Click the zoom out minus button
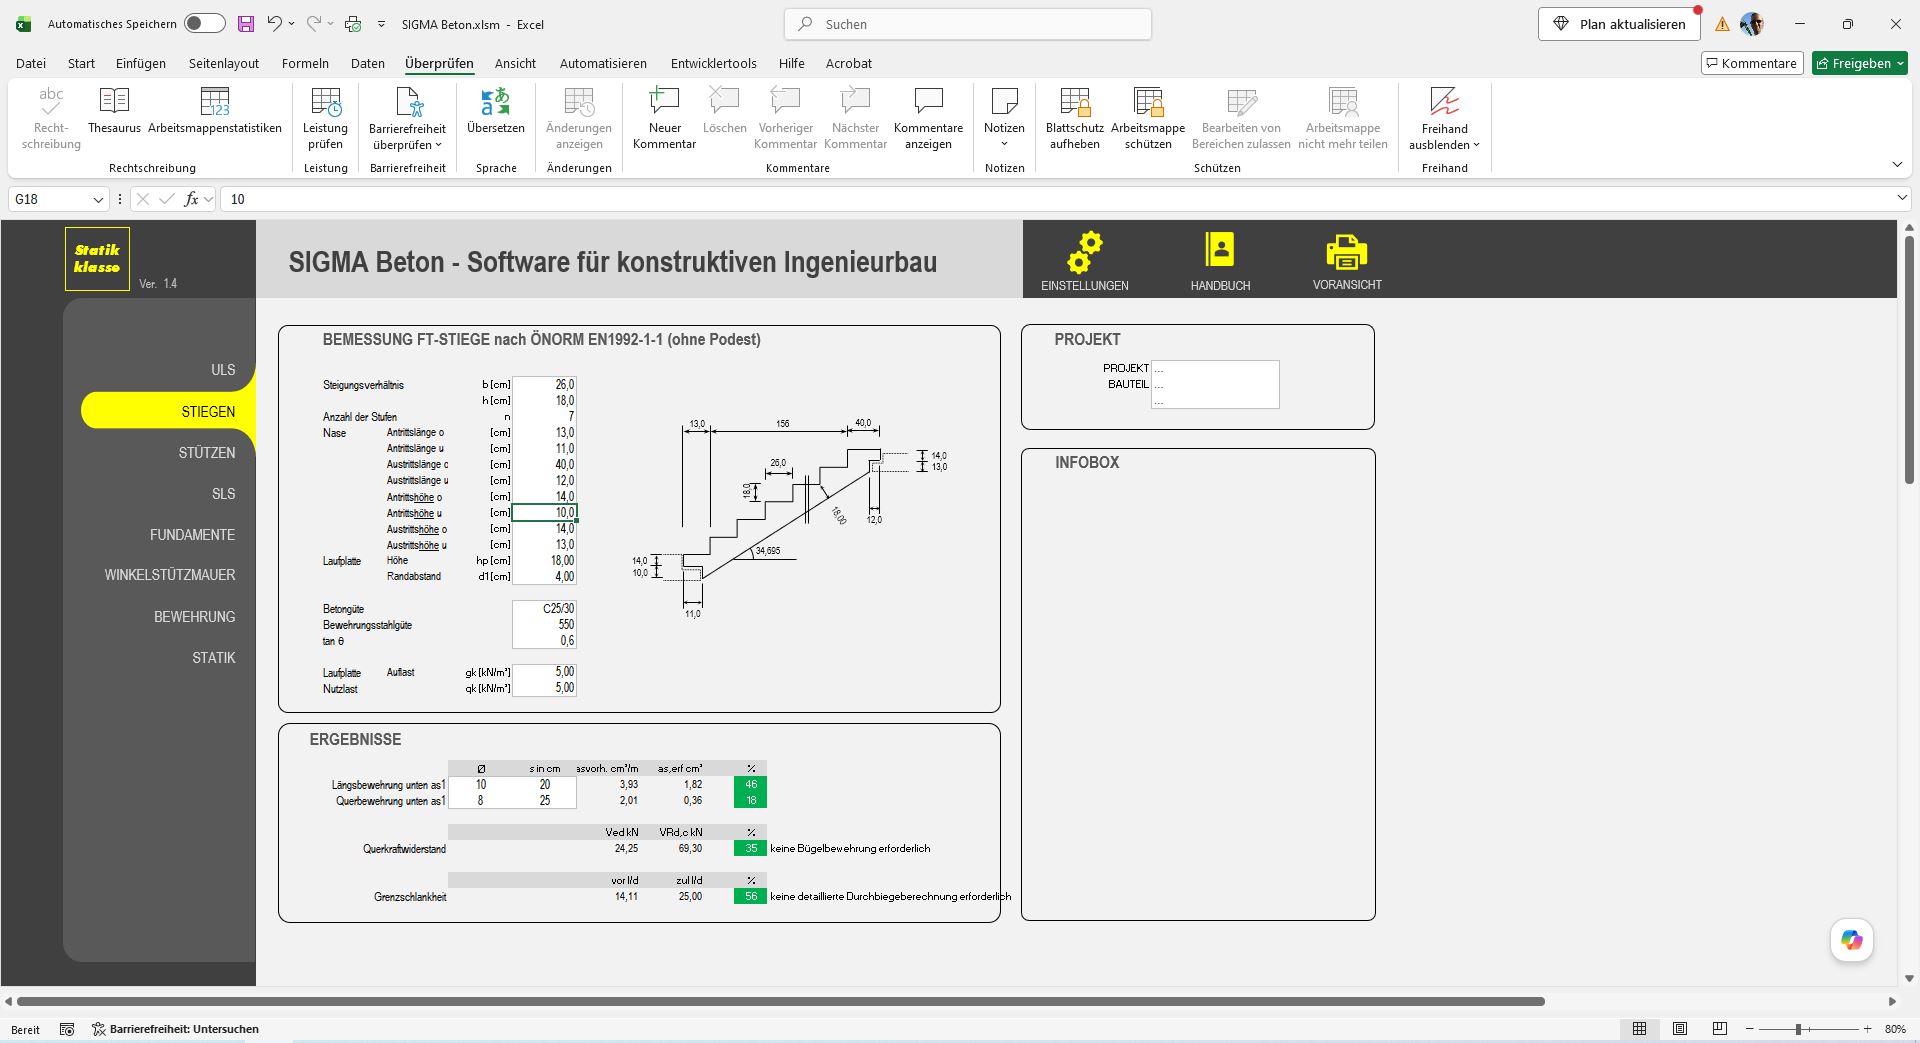1920x1043 pixels. click(1750, 1029)
